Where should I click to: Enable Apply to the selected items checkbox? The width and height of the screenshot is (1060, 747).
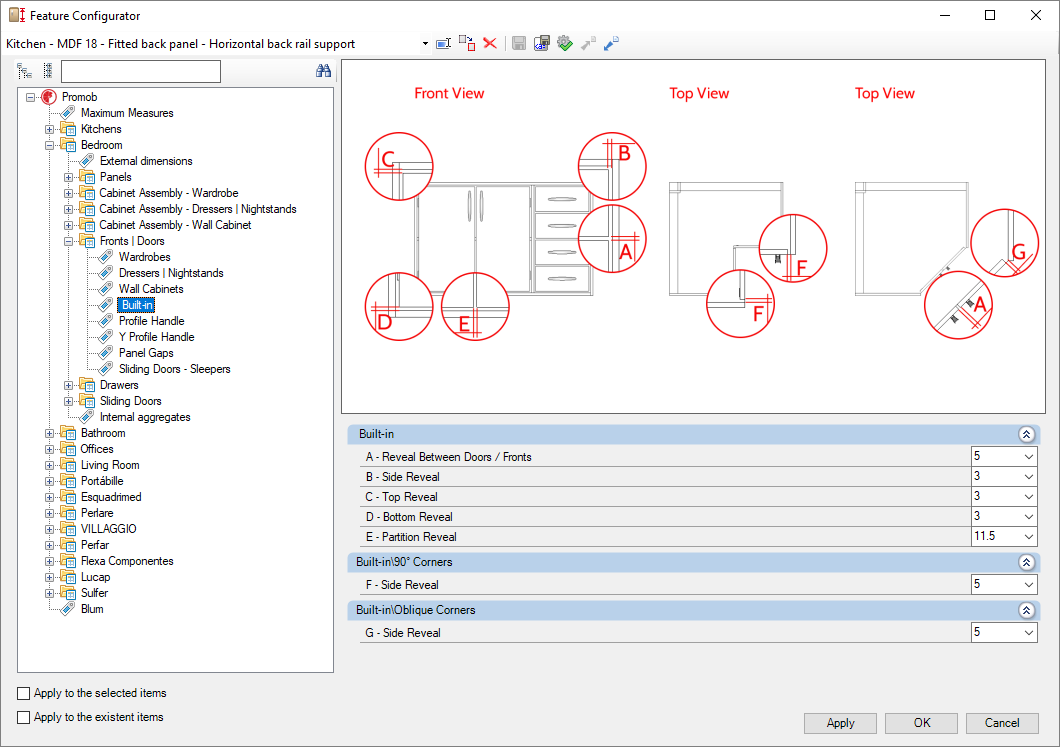24,693
